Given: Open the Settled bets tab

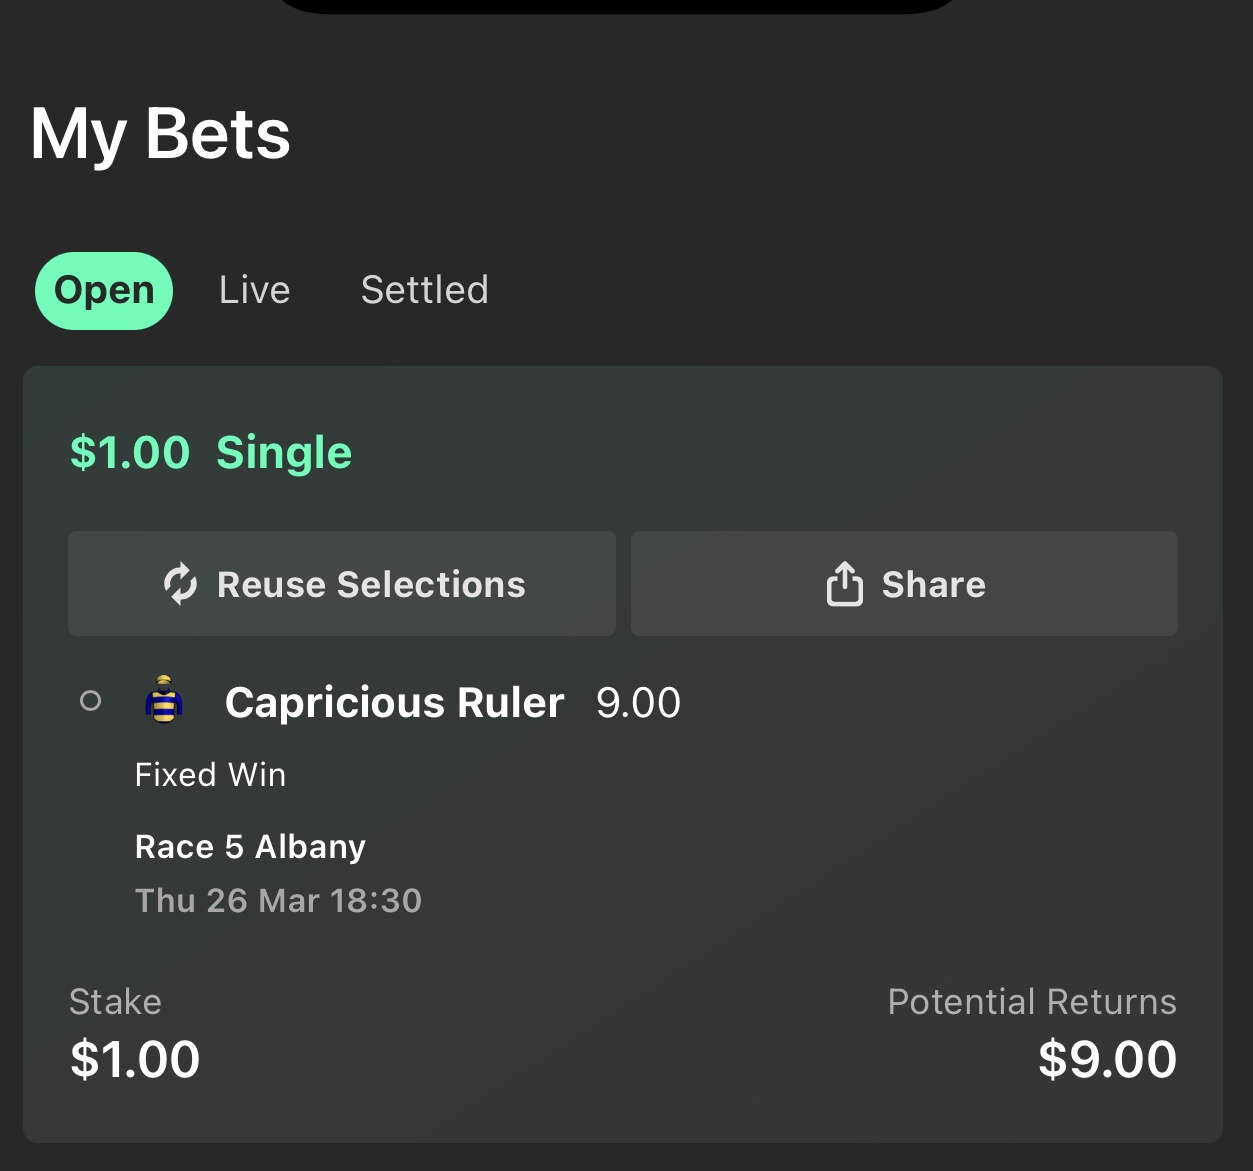Looking at the screenshot, I should tap(424, 291).
